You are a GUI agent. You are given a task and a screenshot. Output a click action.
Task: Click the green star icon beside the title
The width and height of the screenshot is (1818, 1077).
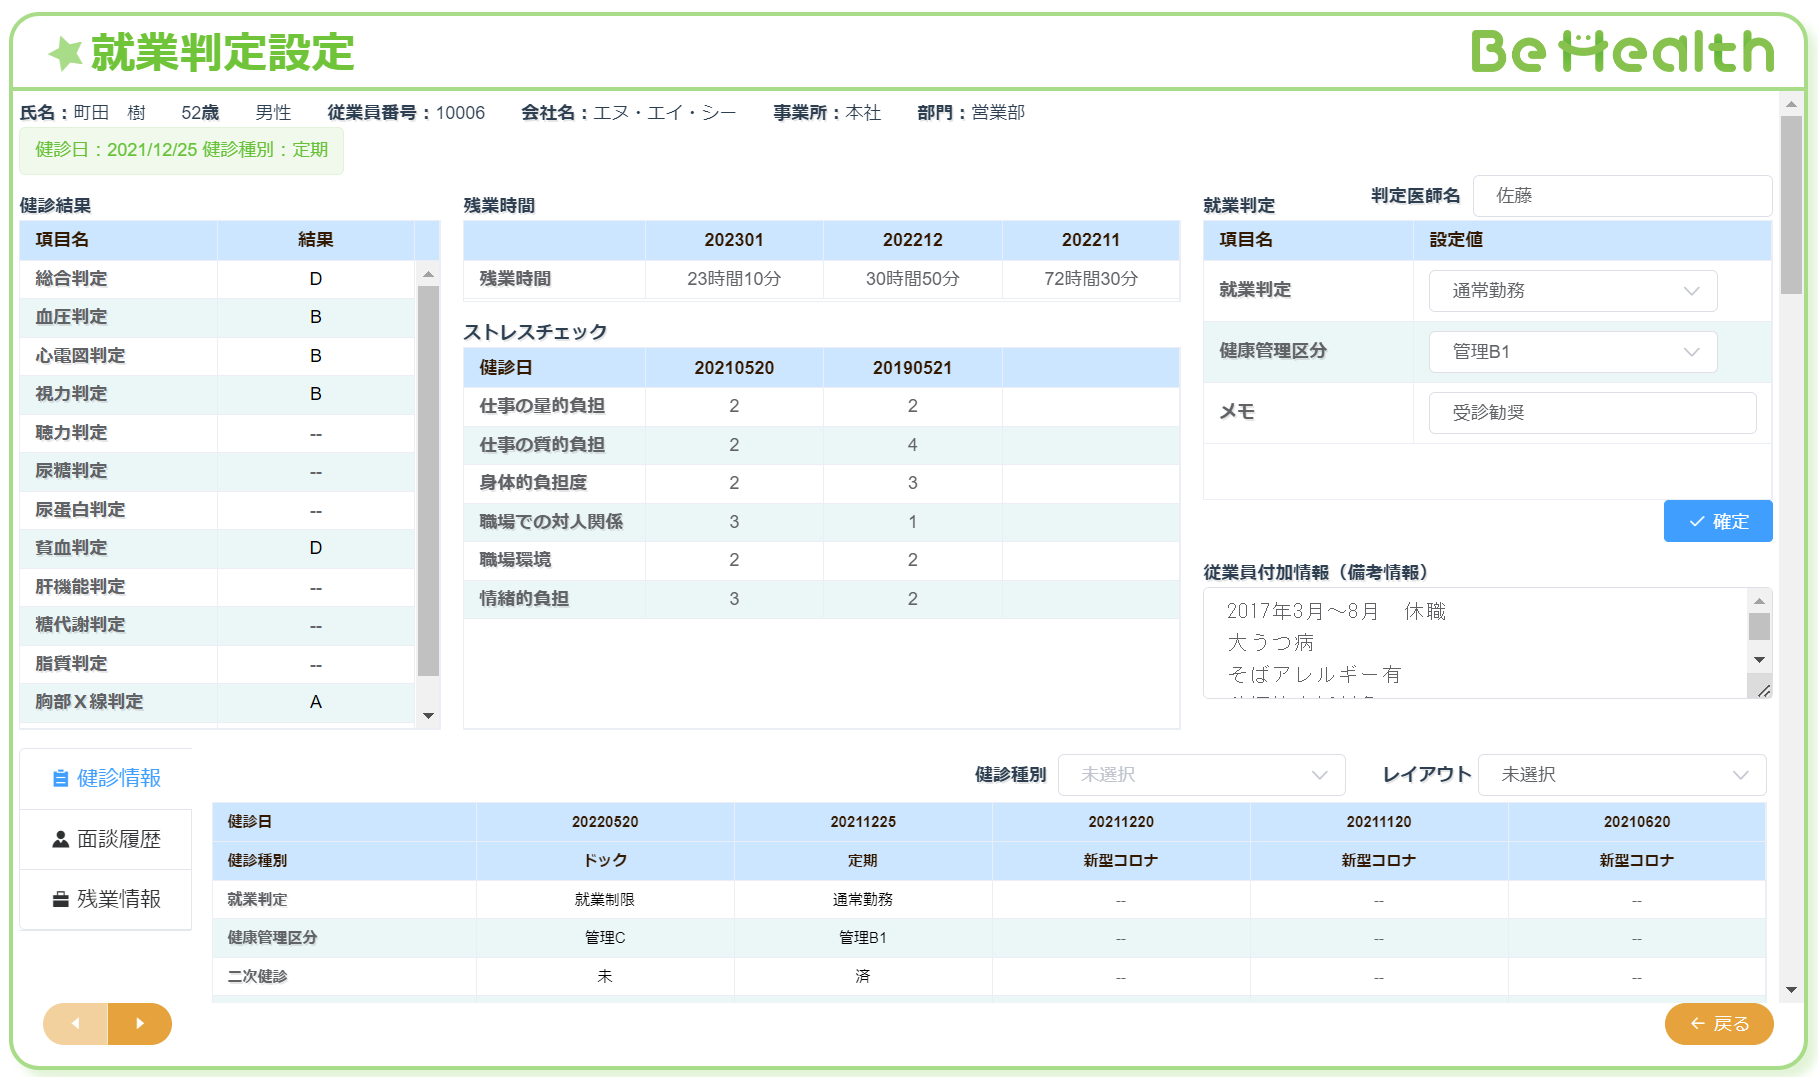point(66,53)
